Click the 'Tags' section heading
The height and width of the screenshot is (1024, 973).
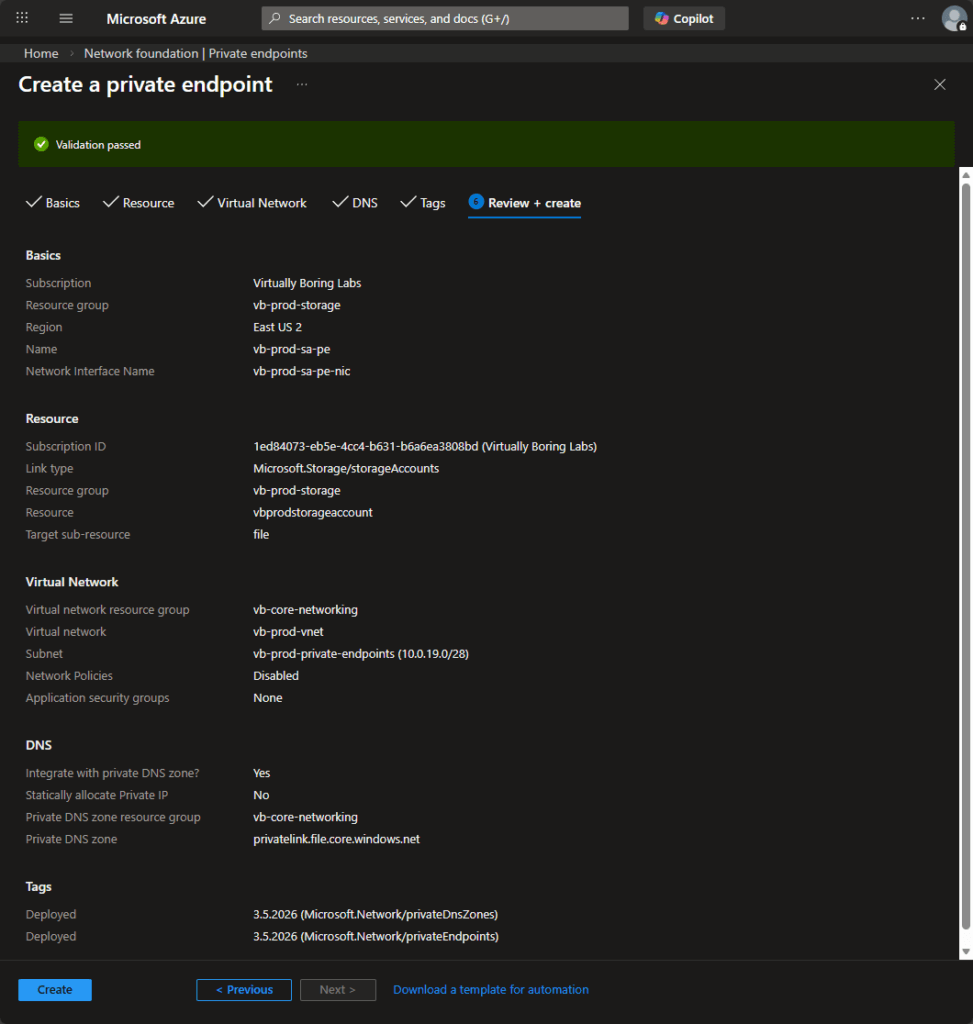pyautogui.click(x=39, y=887)
